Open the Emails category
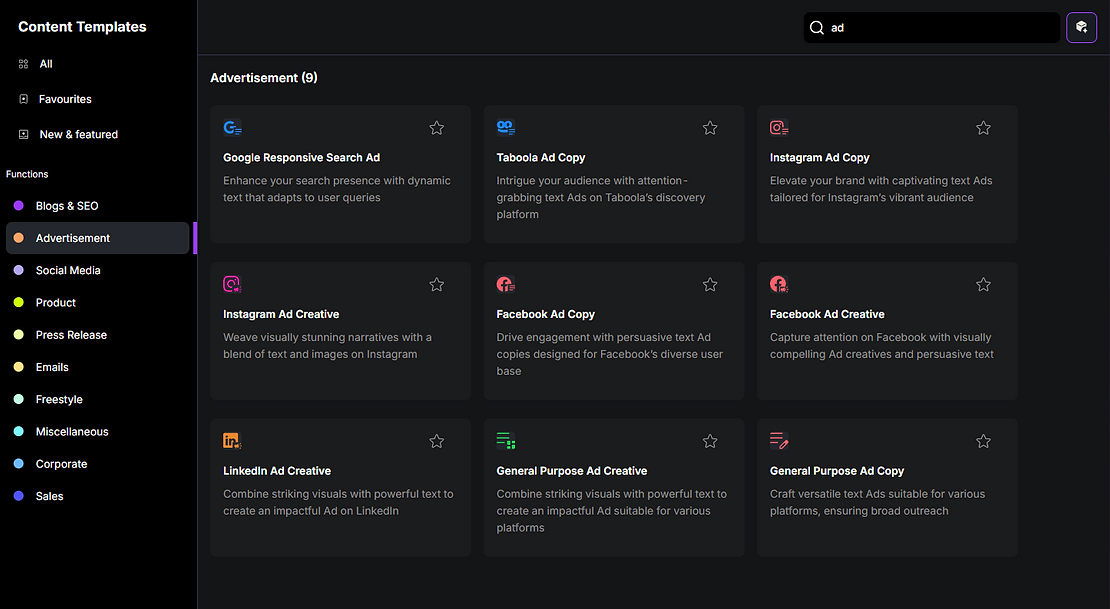Image resolution: width=1110 pixels, height=609 pixels. 98,367
